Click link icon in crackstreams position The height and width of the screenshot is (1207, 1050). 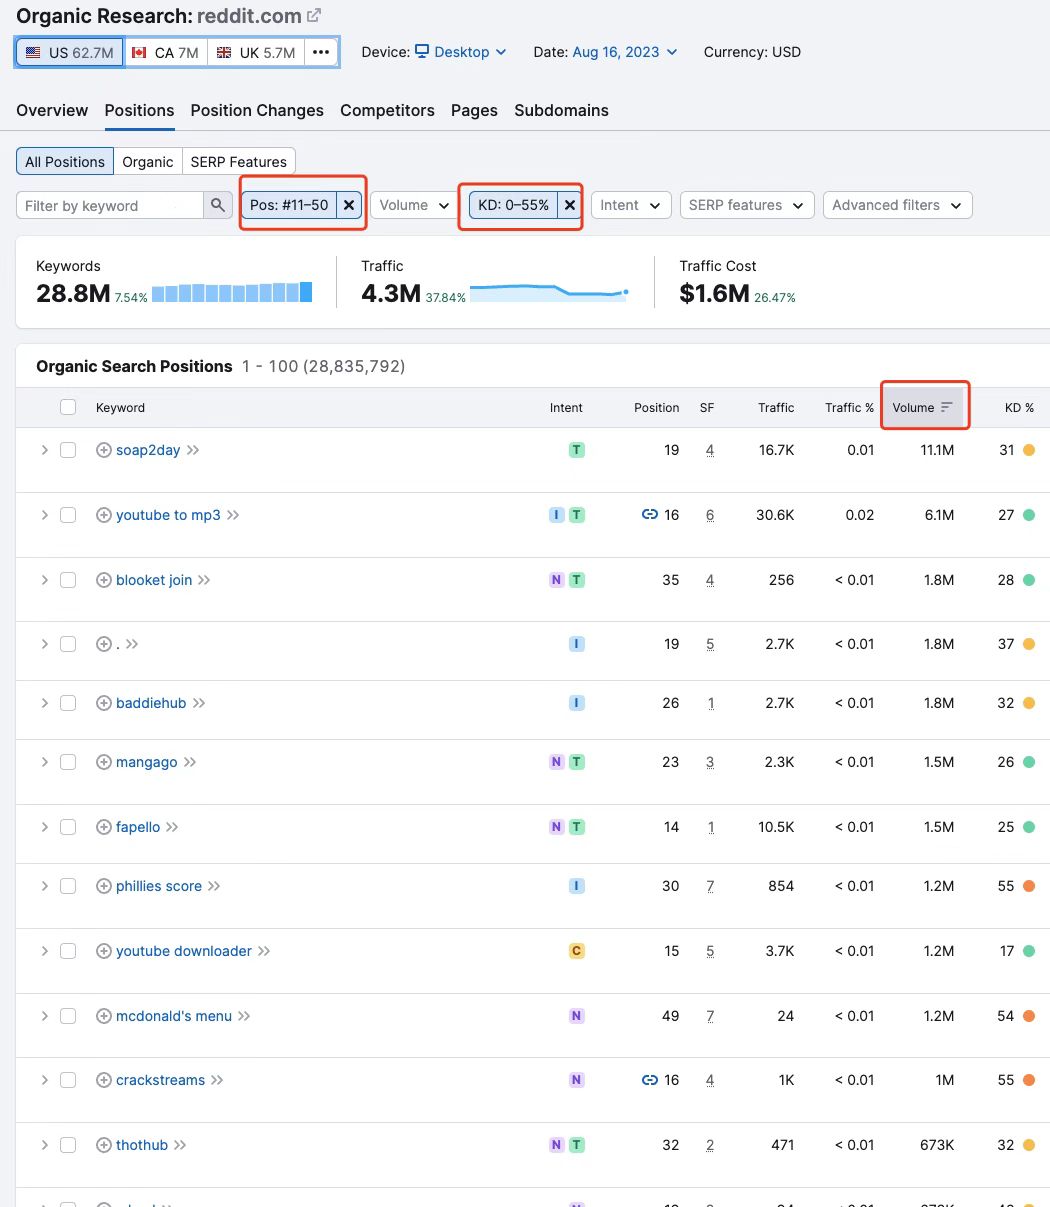[x=650, y=1080]
